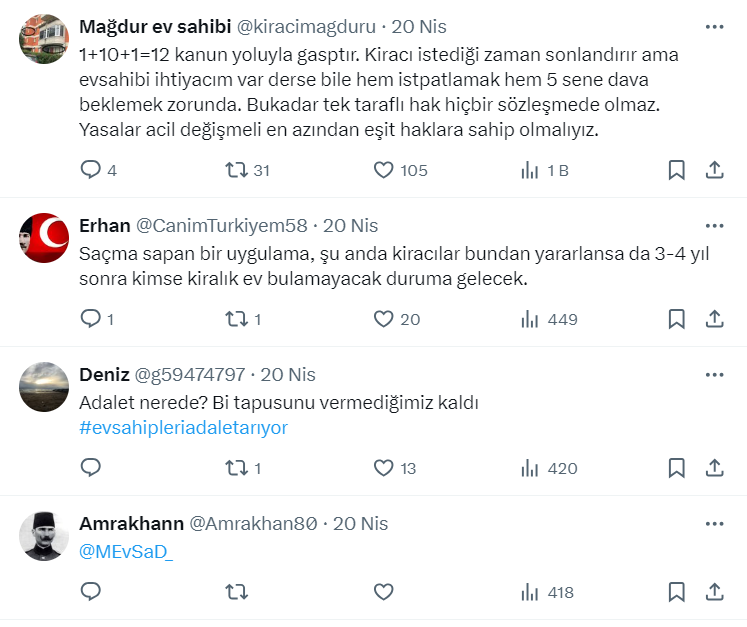This screenshot has width=747, height=627.
Task: View analytics for Erhan's tweet
Action: pyautogui.click(x=531, y=319)
